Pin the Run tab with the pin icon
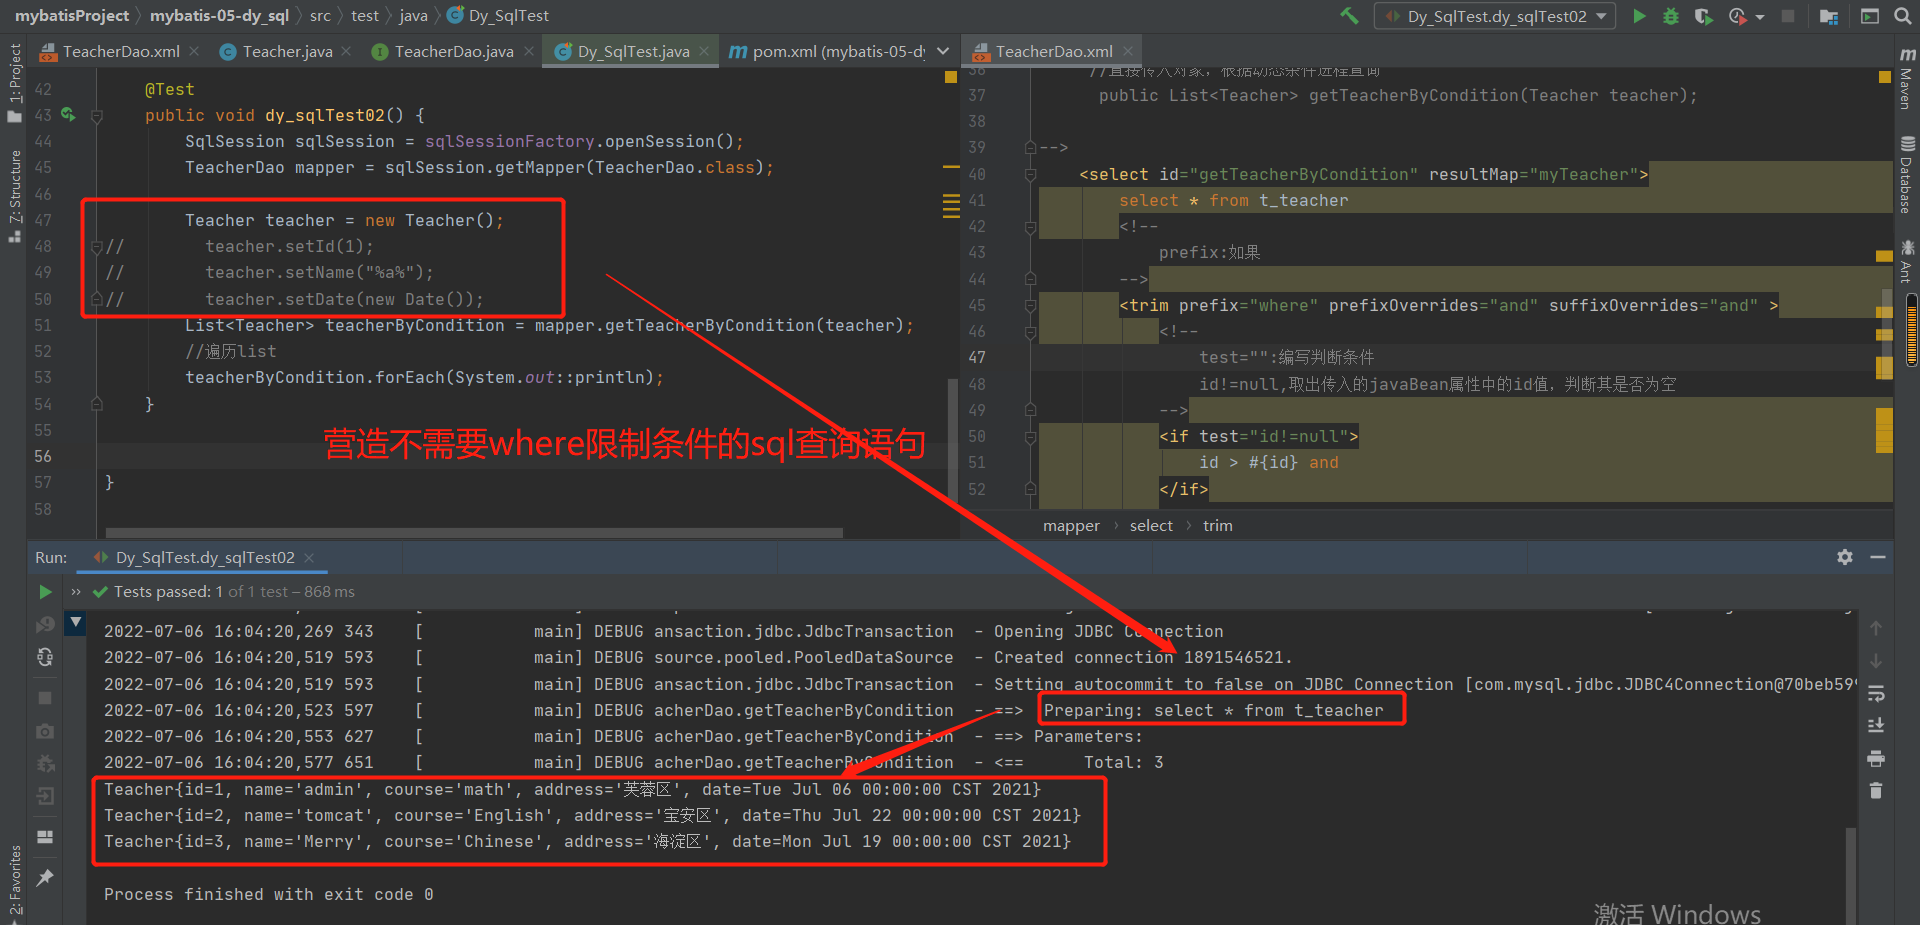 click(x=45, y=877)
